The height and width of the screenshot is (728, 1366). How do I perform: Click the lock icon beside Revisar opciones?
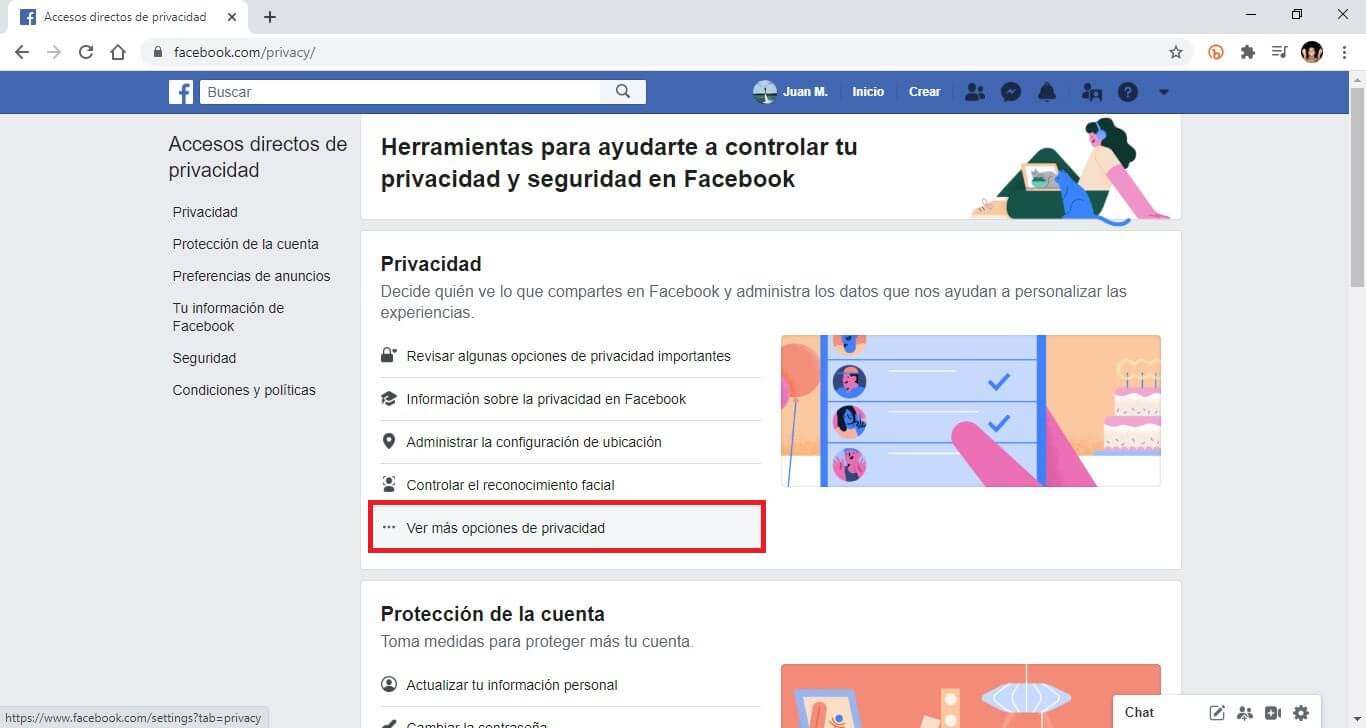coord(389,355)
